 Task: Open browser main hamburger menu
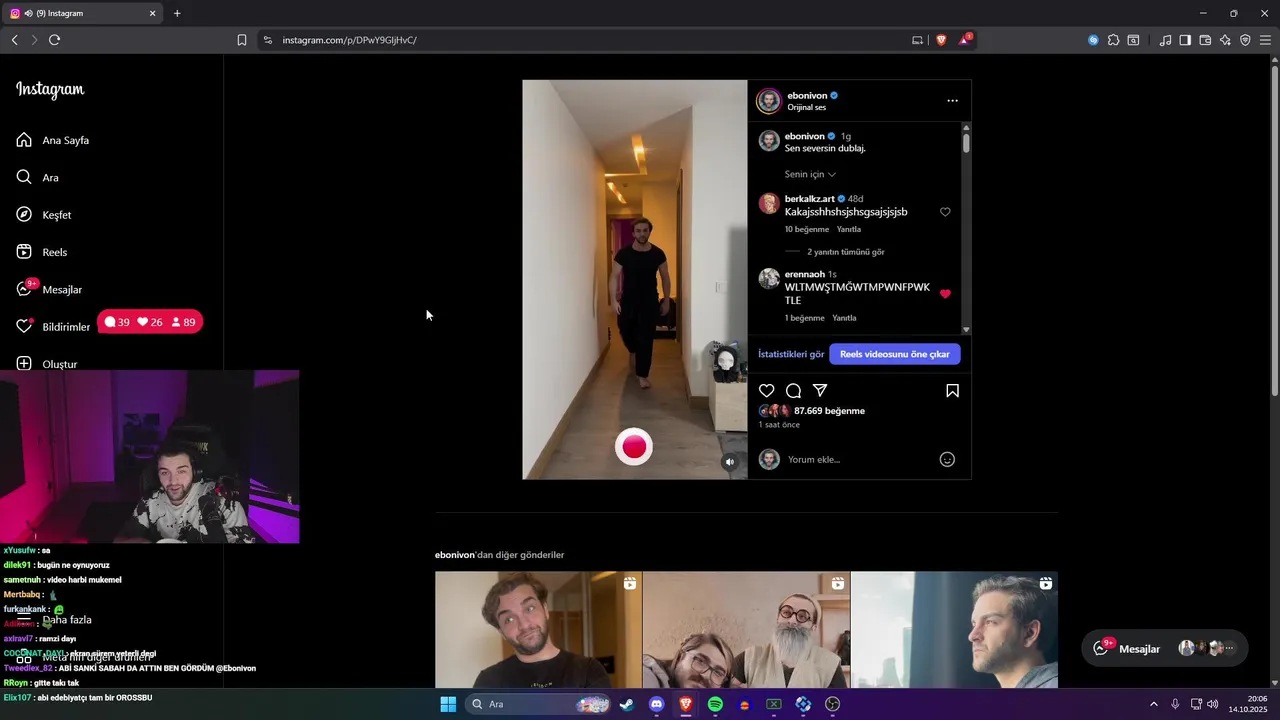pyautogui.click(x=1265, y=40)
